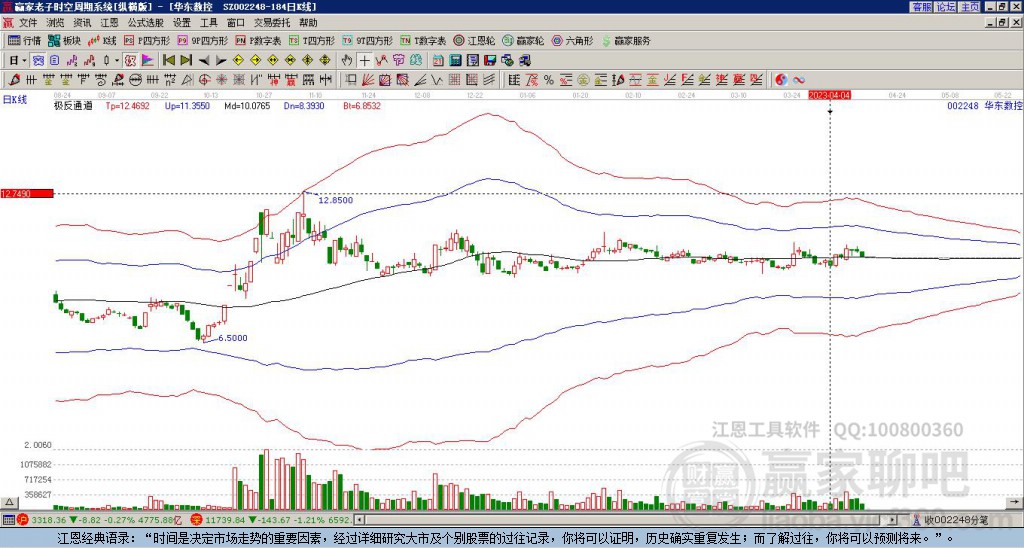Click the 板块 toolbar button
1024x548 pixels.
(64, 40)
